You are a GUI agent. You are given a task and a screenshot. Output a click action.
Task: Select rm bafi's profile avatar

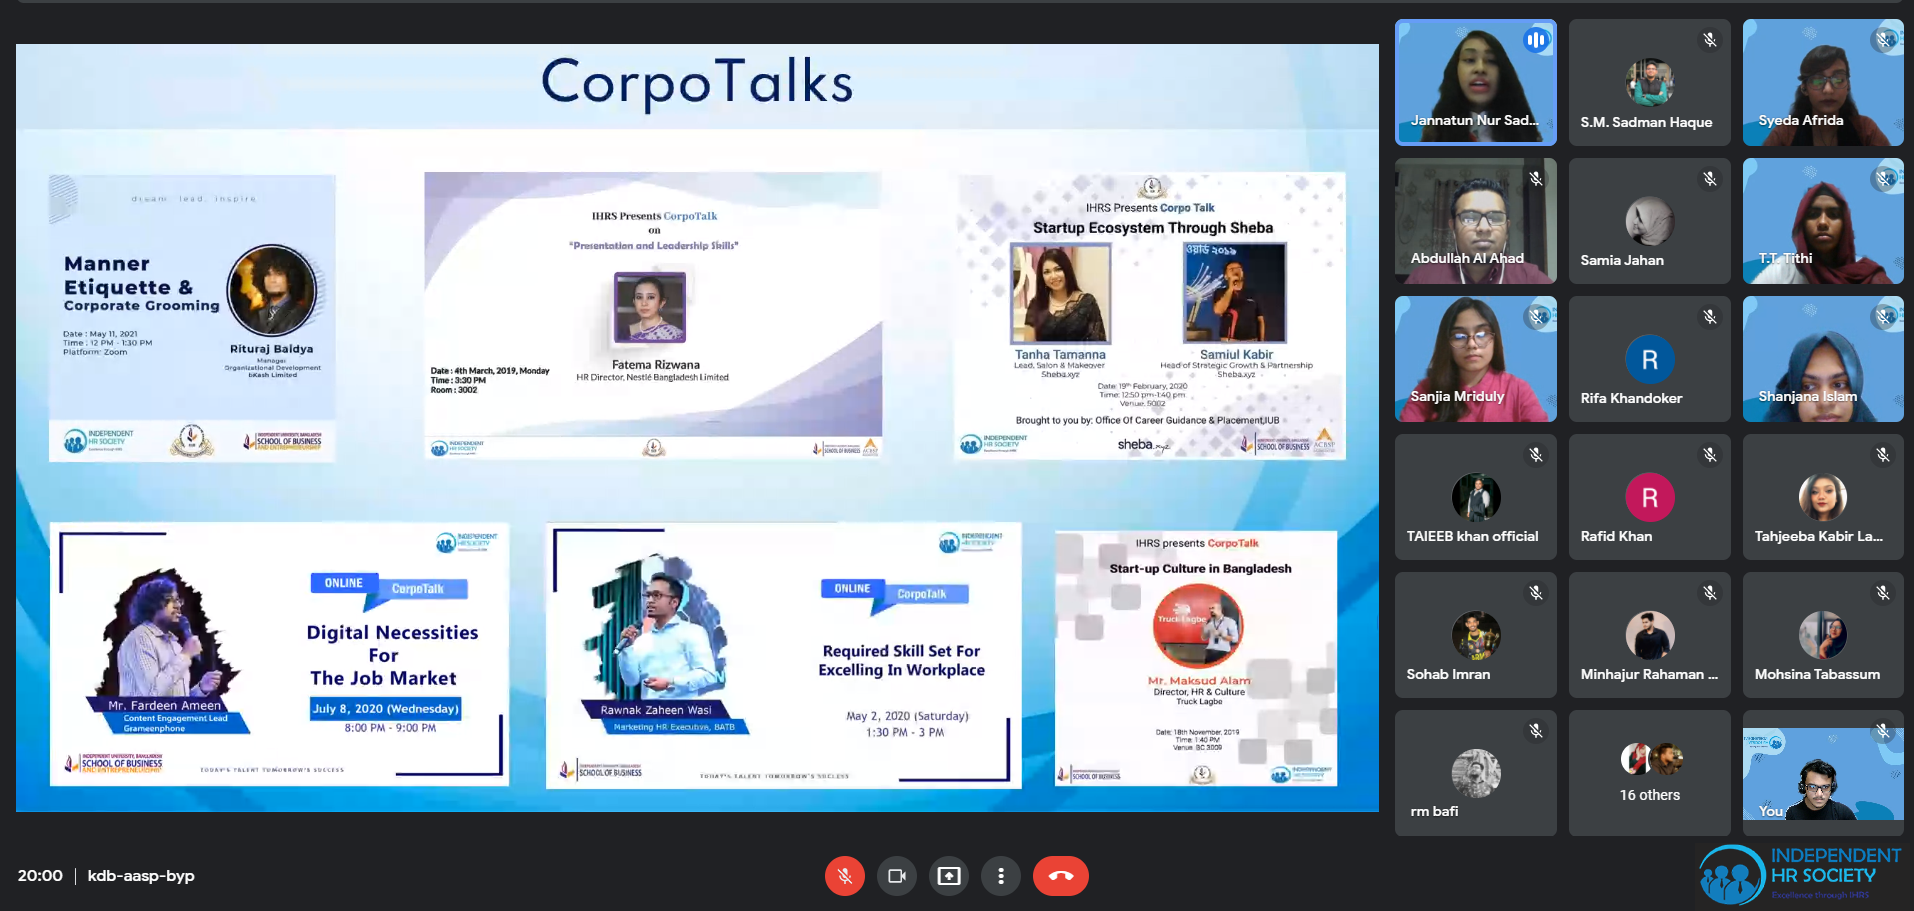tap(1476, 773)
